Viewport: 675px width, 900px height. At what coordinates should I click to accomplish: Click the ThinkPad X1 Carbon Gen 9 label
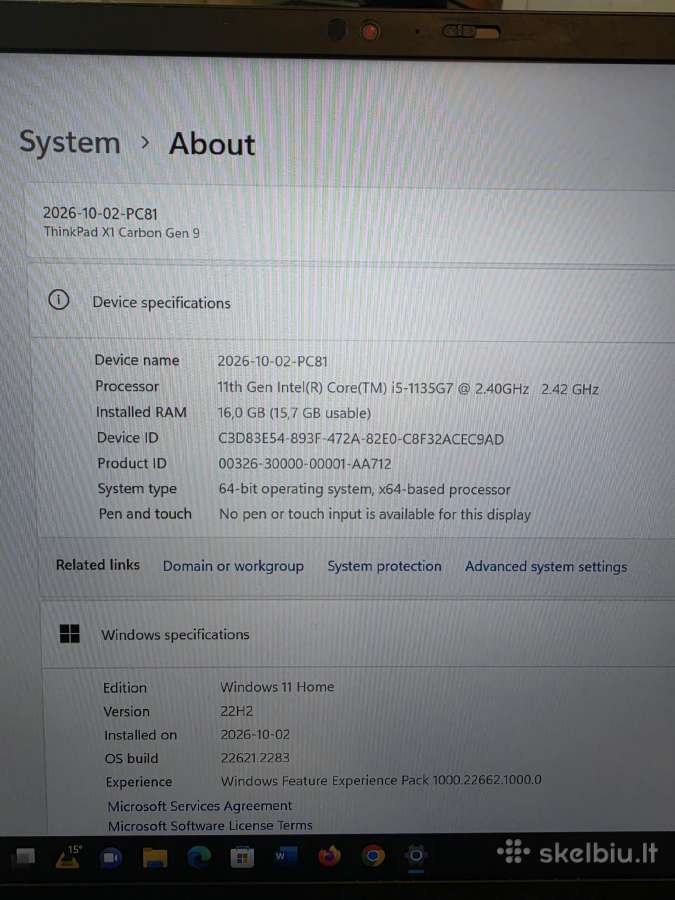tap(122, 232)
